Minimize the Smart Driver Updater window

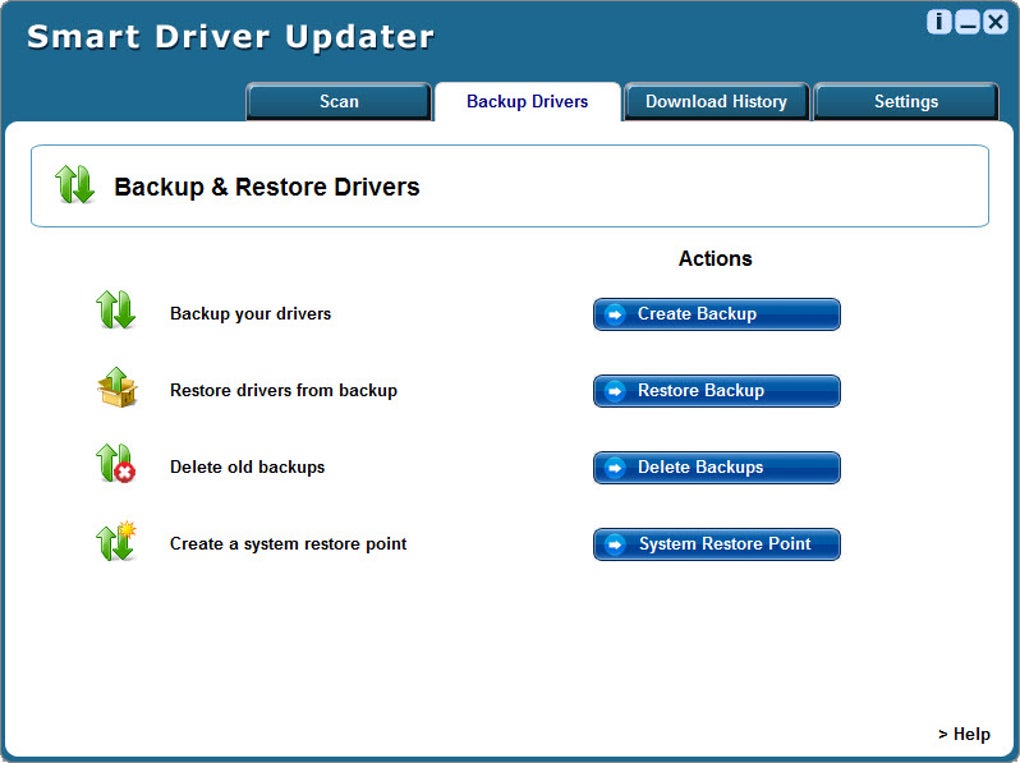[967, 21]
